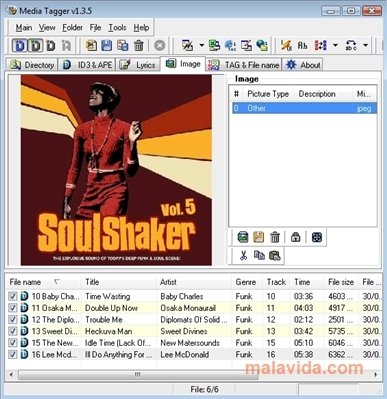
Task: Select the 'Other' jpeg picture row
Action: 304,108
